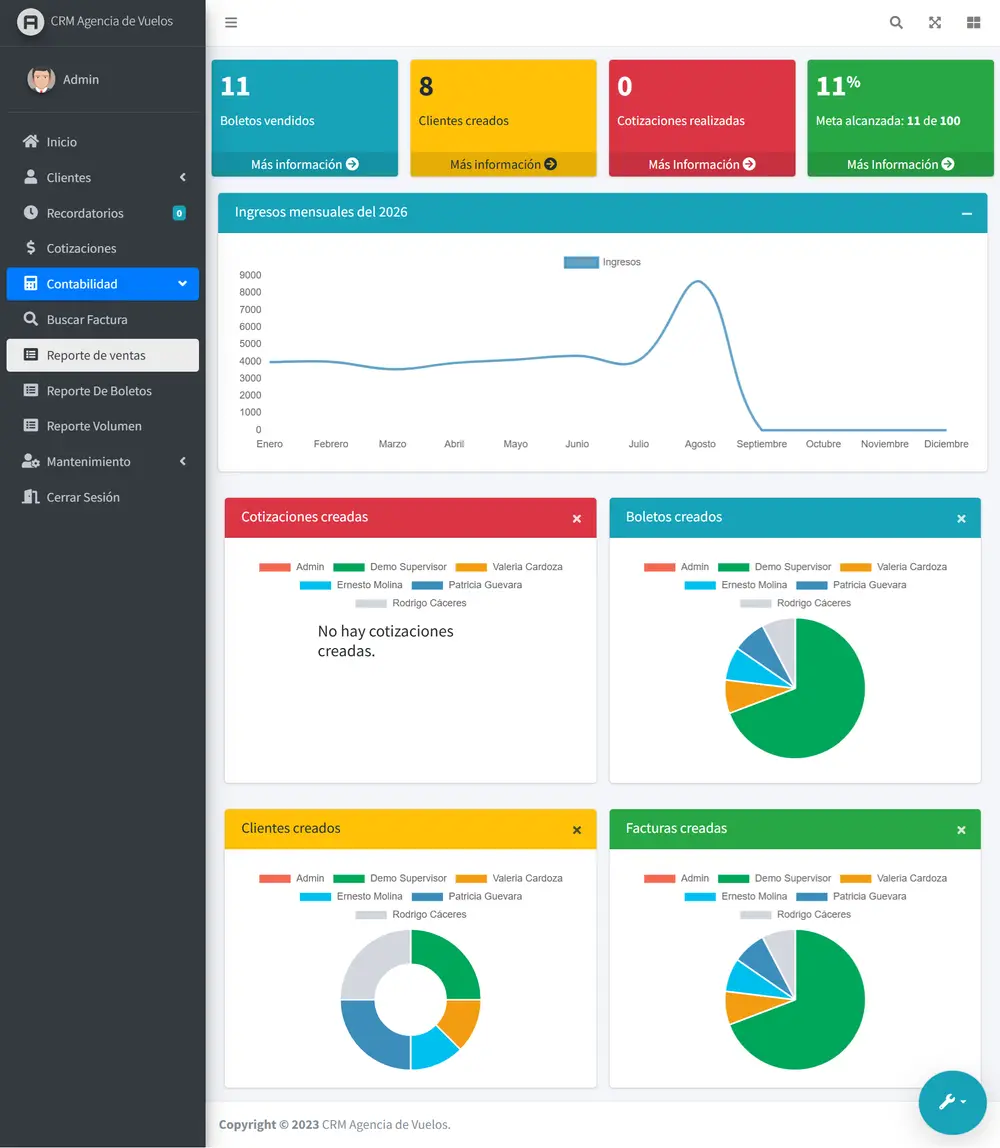Toggle Ernesto Molina legend in Clientes creados
The width and height of the screenshot is (1000, 1148).
point(351,896)
